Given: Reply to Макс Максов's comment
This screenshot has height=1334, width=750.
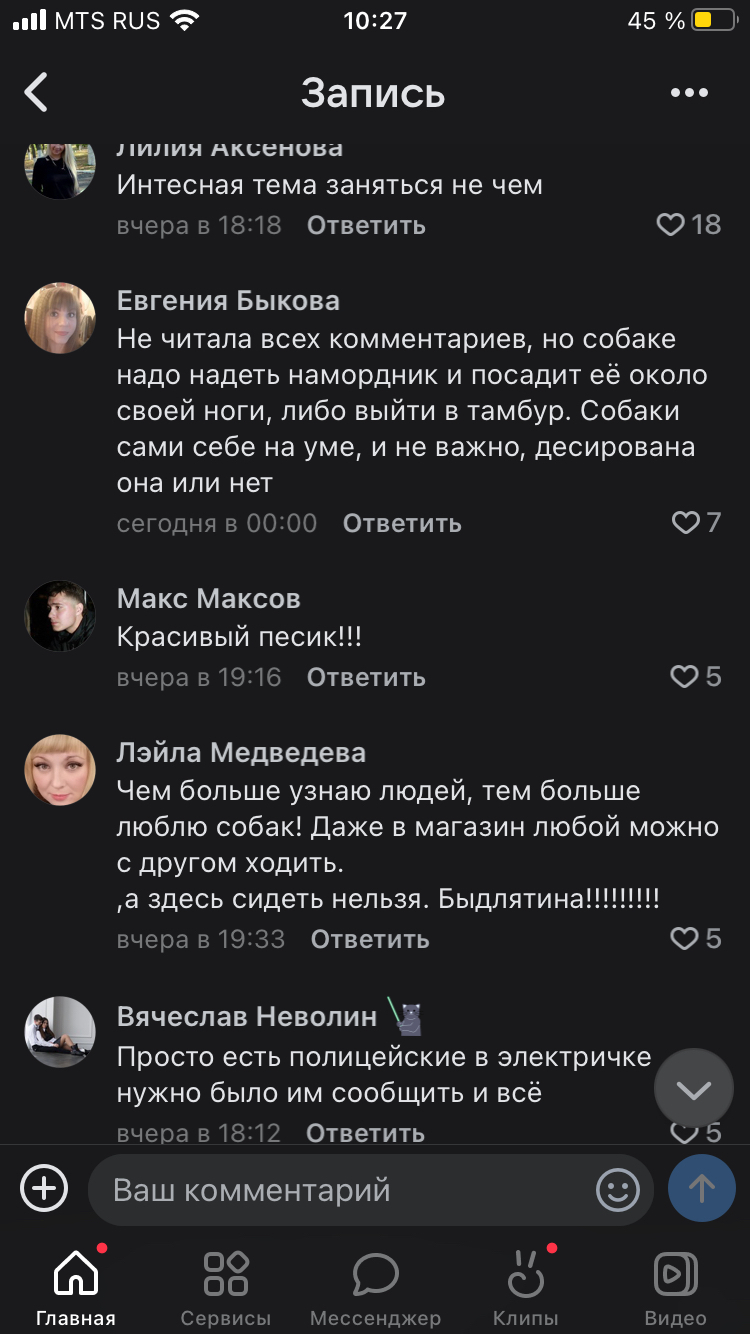Looking at the screenshot, I should coord(366,677).
